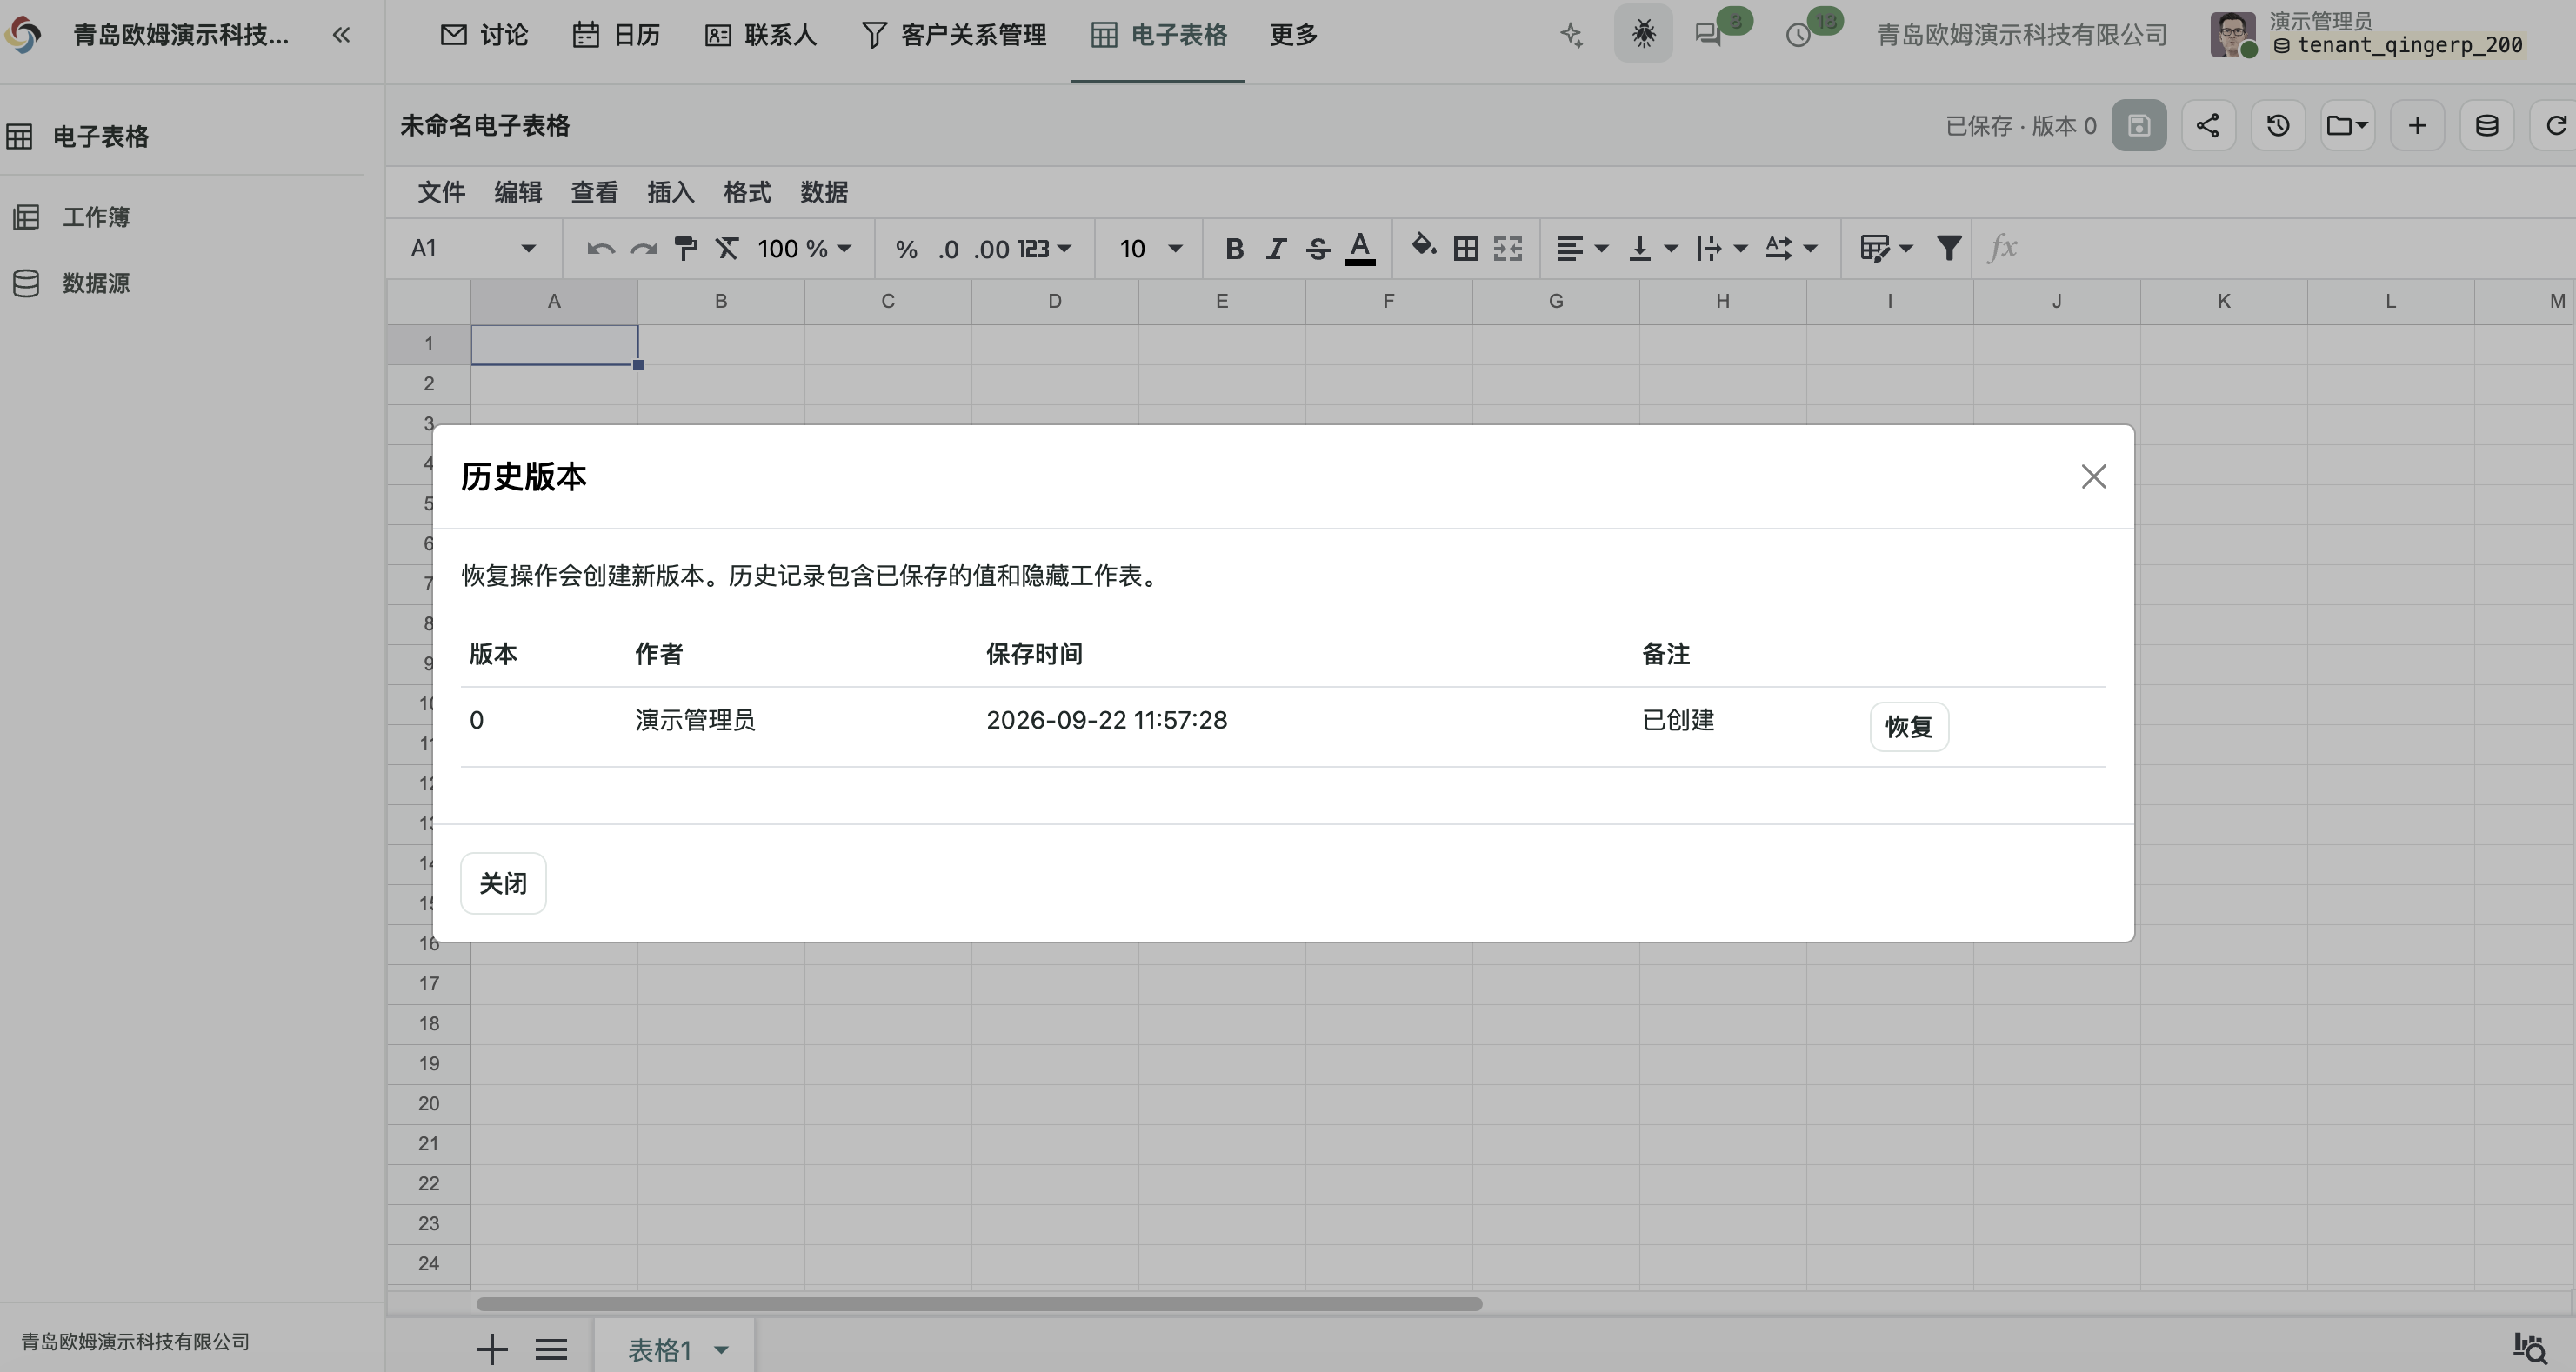This screenshot has height=1372, width=2576.
Task: Select the paint format tool
Action: (686, 248)
